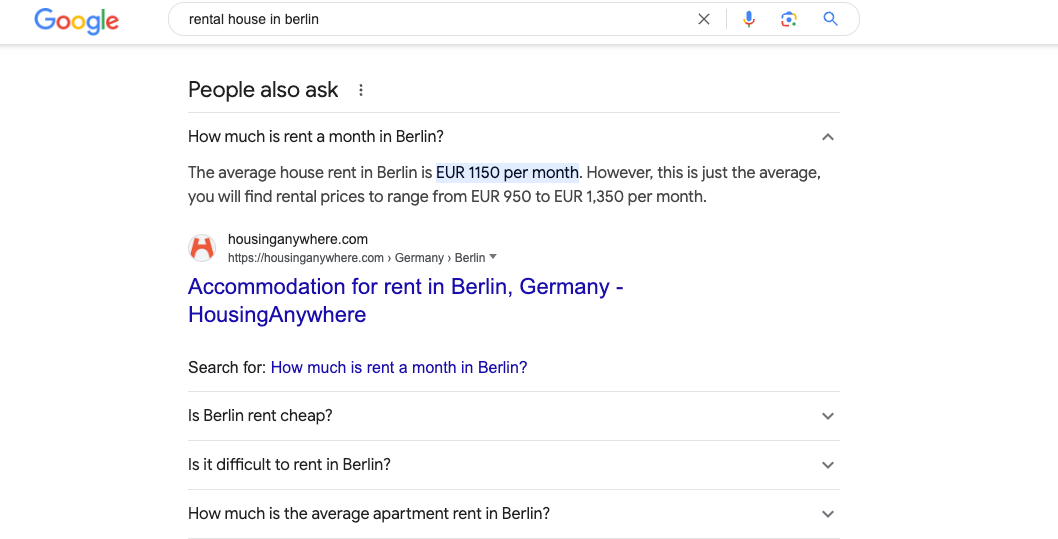Click the highlighted 'EUR 1150 per month' text
This screenshot has width=1058, height=539.
507,173
